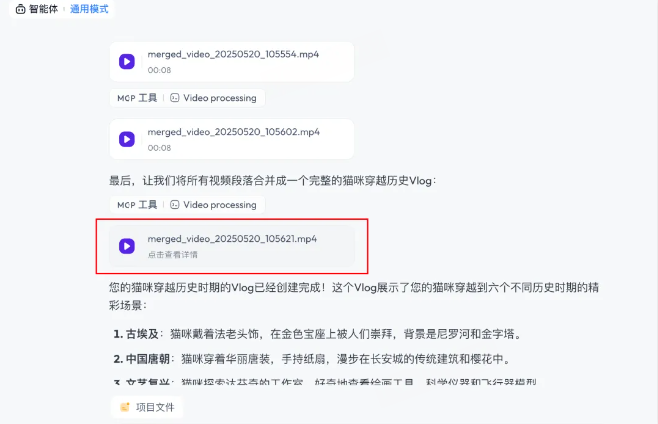Click the second MCP 工具 label

137,205
